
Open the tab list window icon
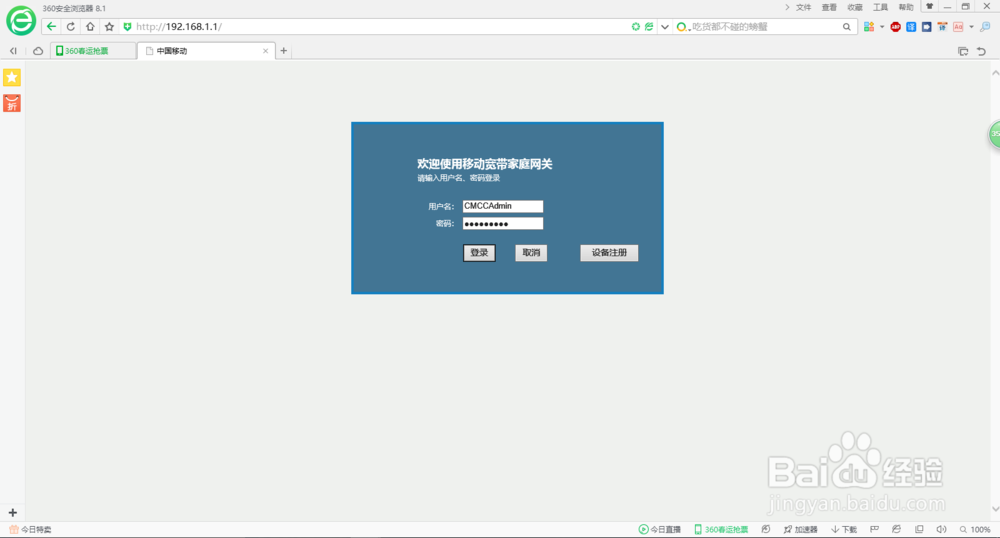tap(963, 51)
